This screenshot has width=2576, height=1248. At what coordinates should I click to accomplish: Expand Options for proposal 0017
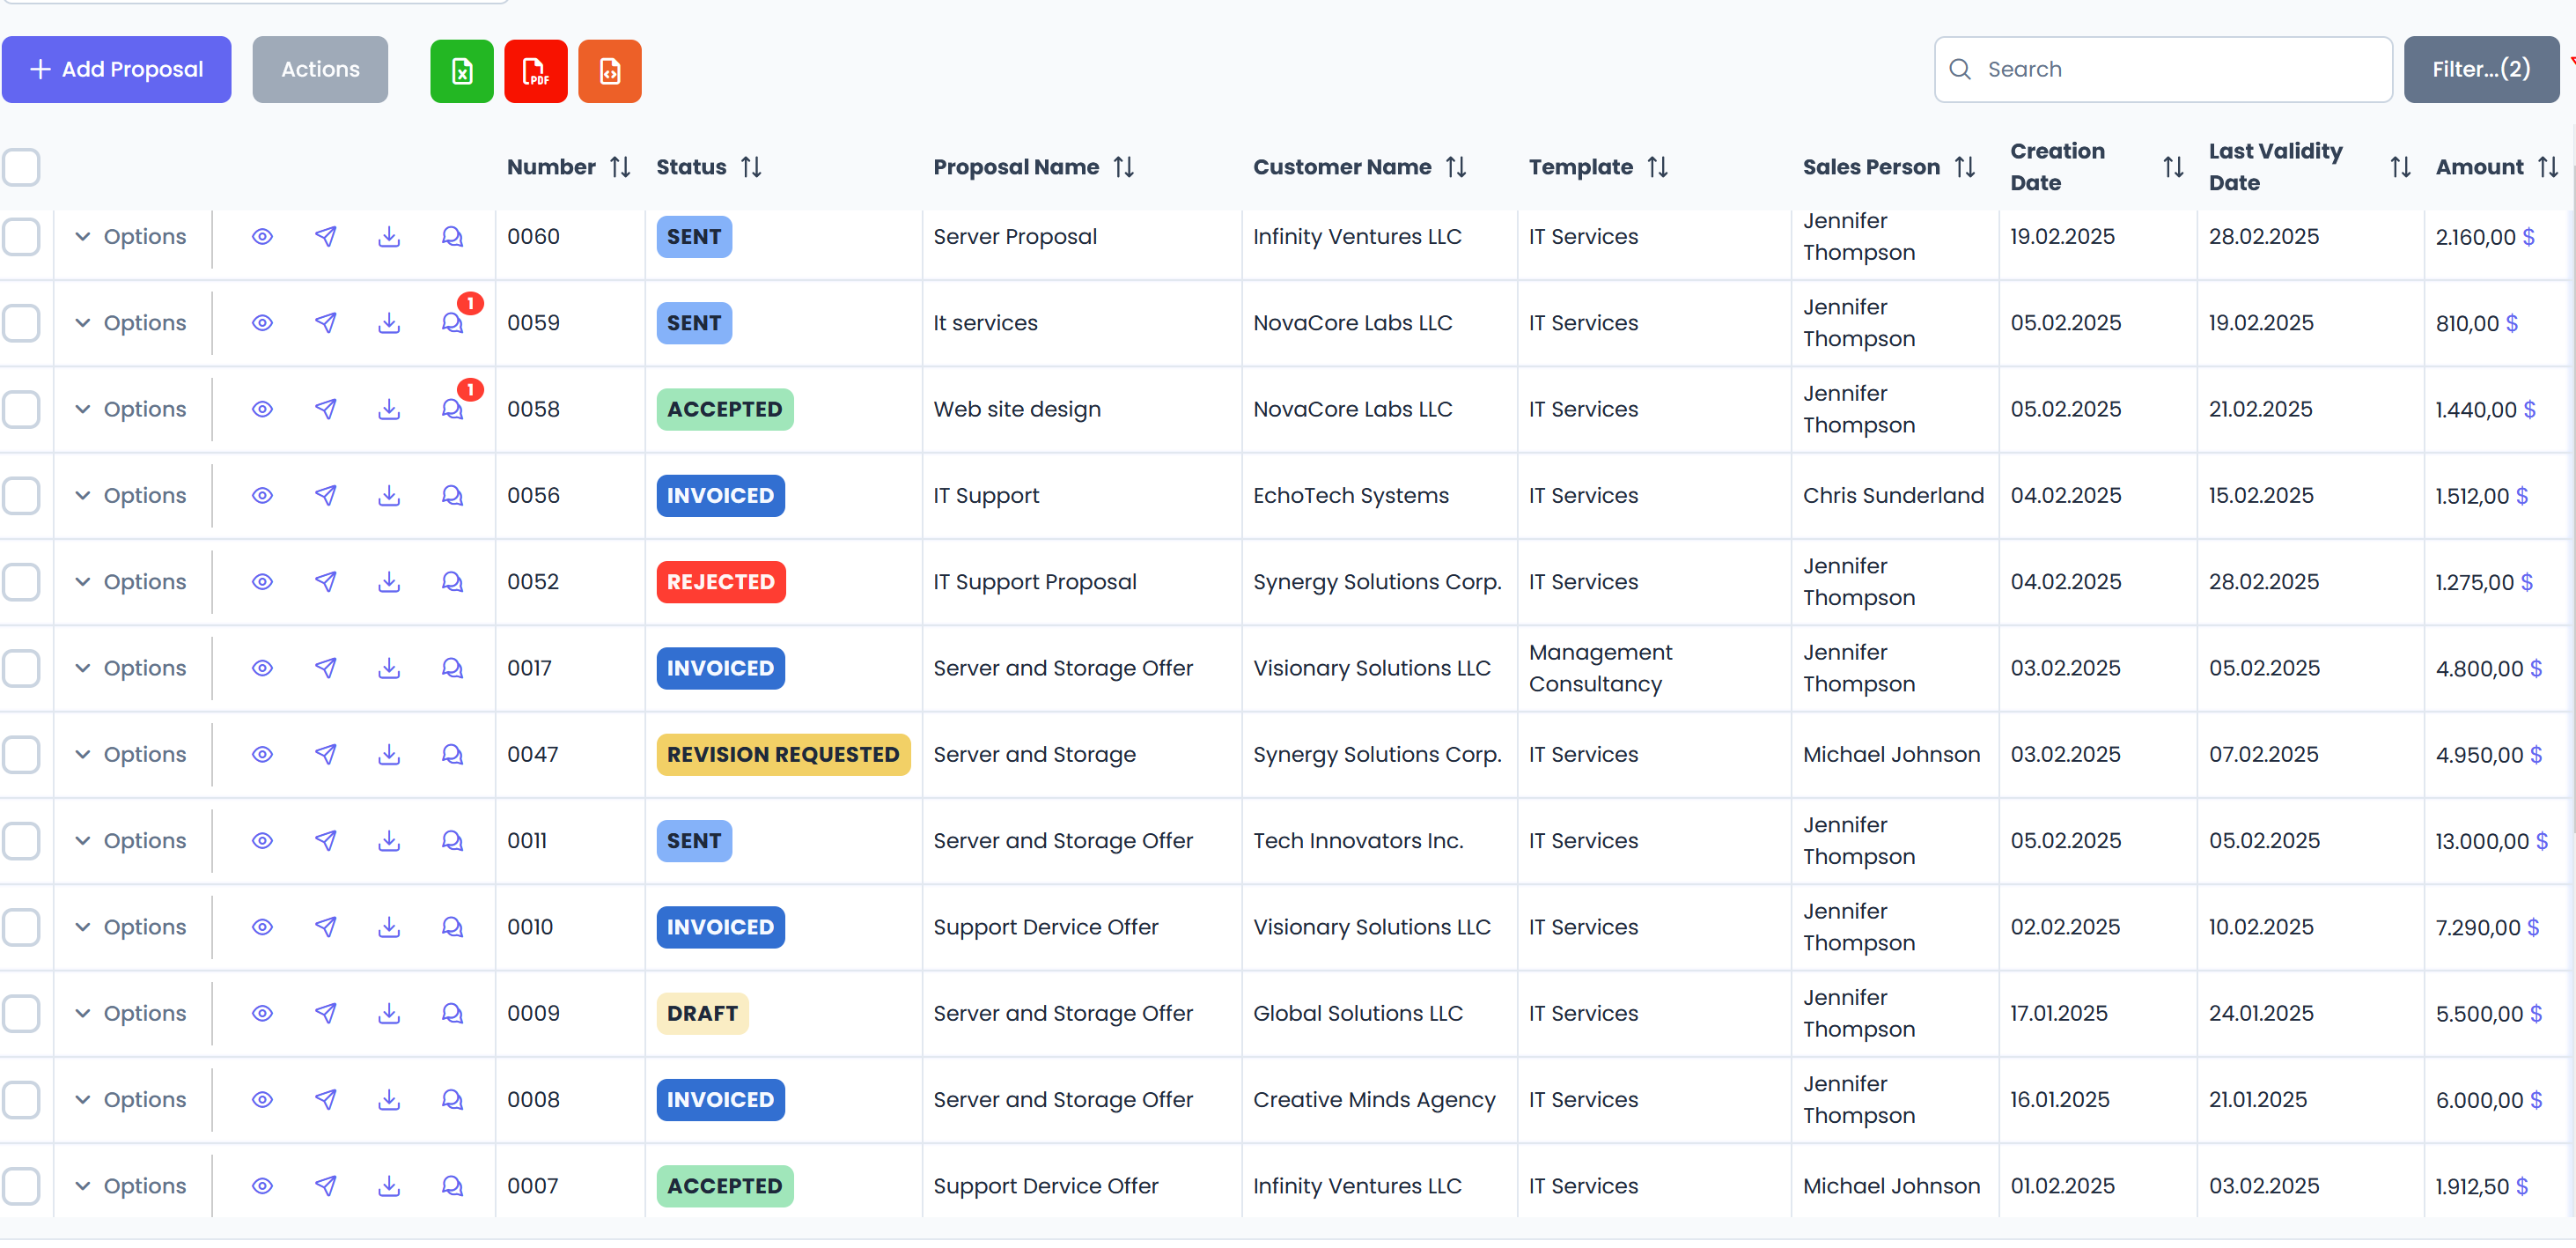131,668
